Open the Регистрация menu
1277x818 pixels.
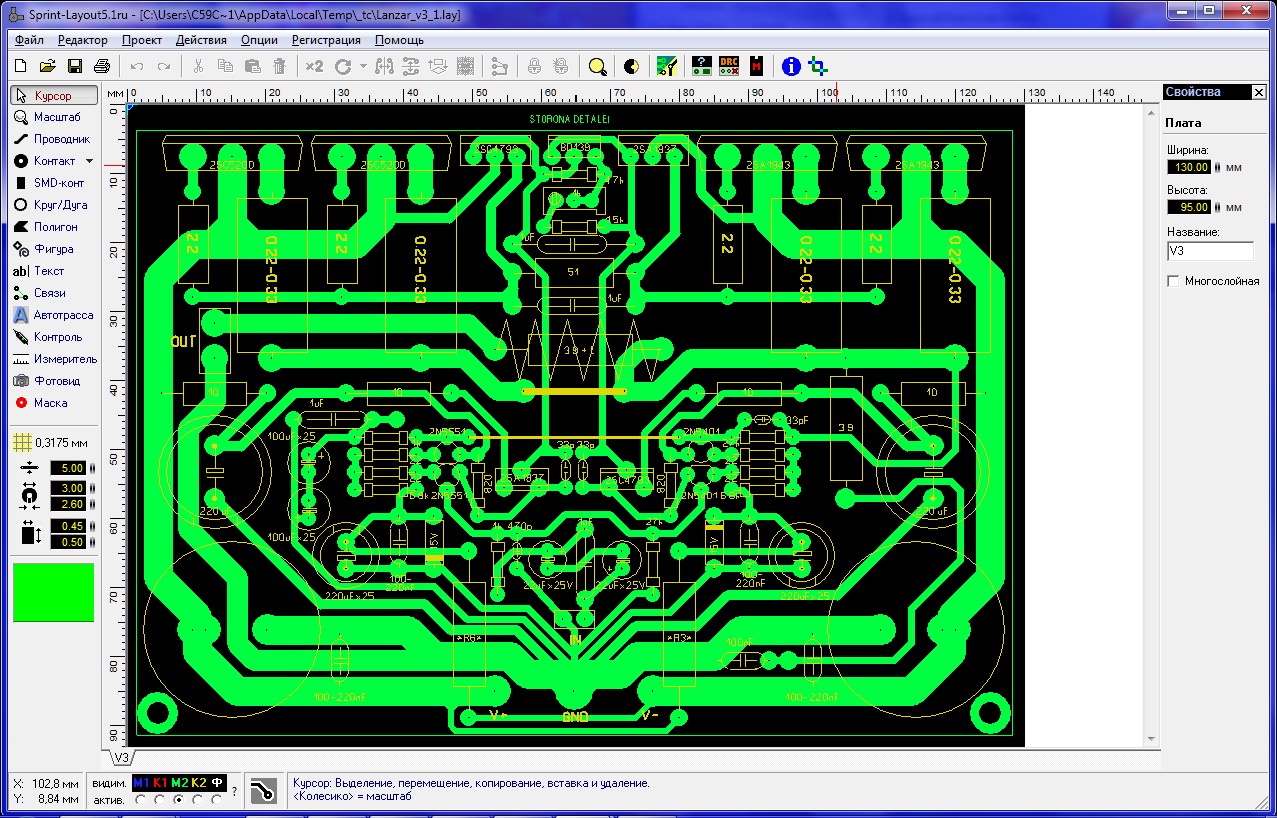click(x=326, y=40)
